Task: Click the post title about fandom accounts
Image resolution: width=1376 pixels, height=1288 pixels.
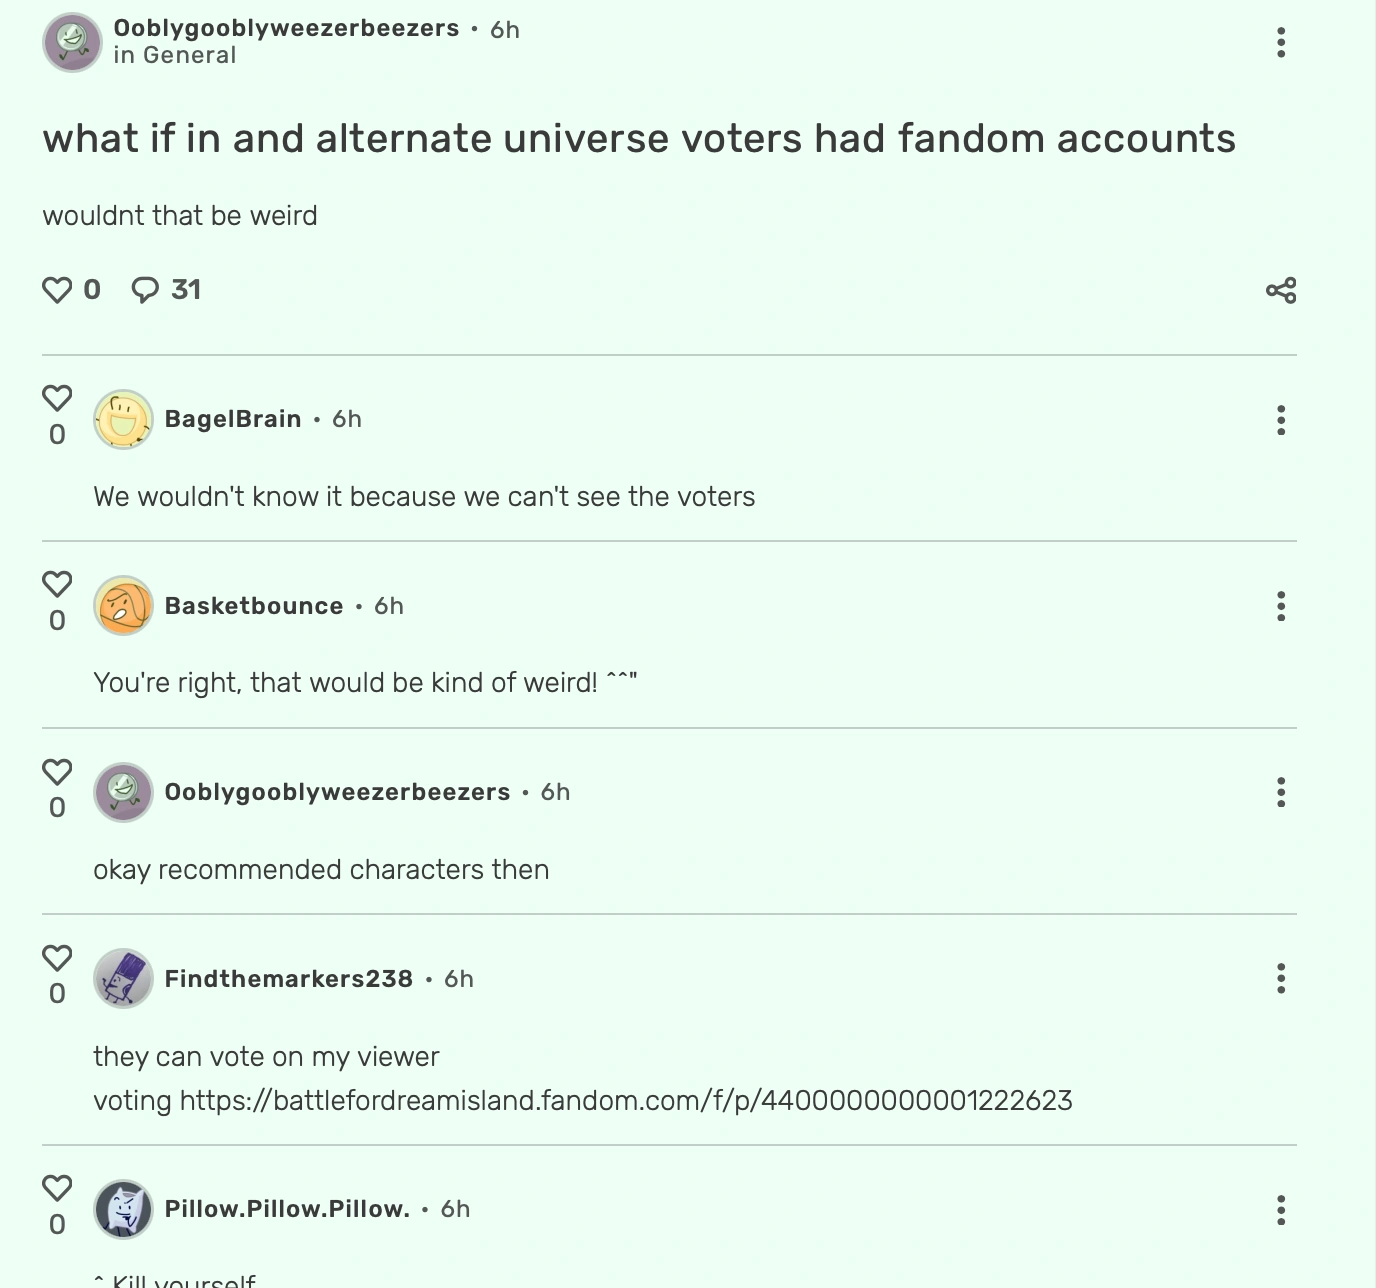Action: (638, 138)
